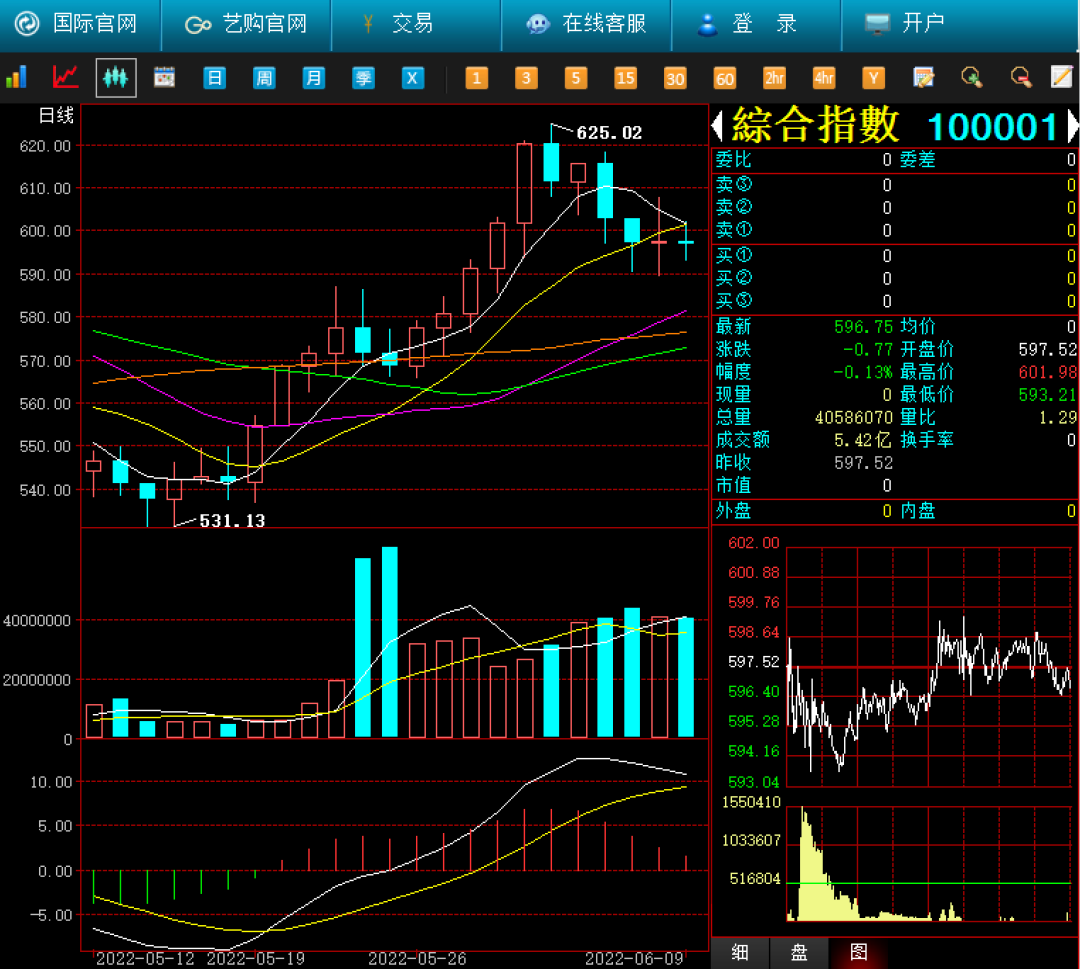
Task: Switch to monthly period 月 button
Action: pyautogui.click(x=313, y=78)
